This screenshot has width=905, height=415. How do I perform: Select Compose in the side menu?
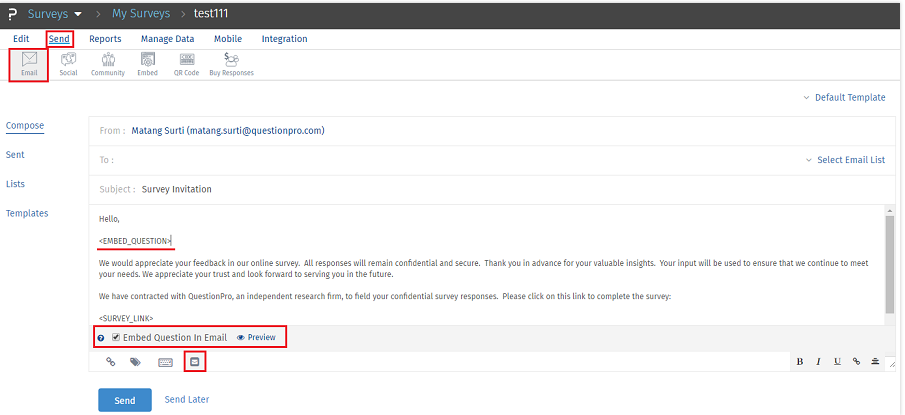(x=25, y=126)
